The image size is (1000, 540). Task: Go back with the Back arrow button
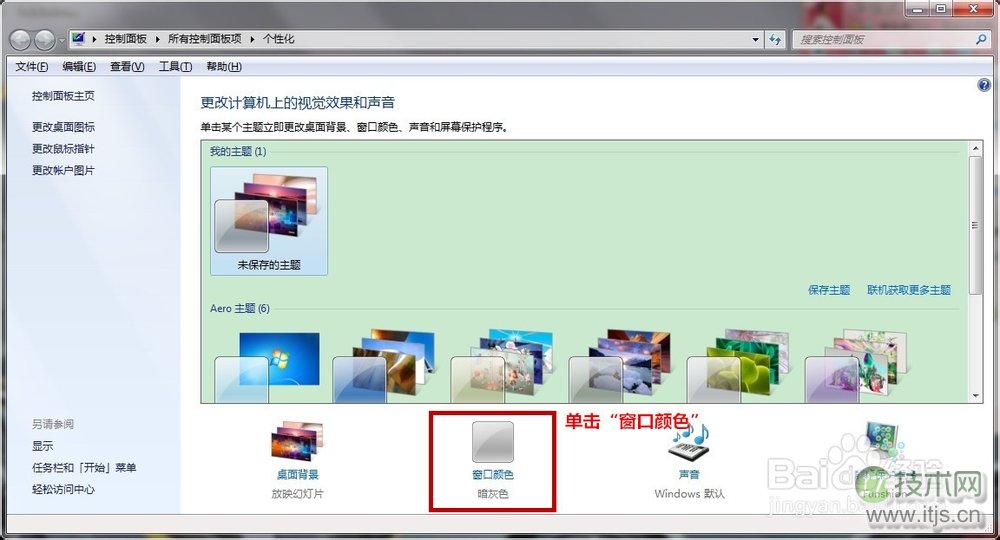(20, 40)
